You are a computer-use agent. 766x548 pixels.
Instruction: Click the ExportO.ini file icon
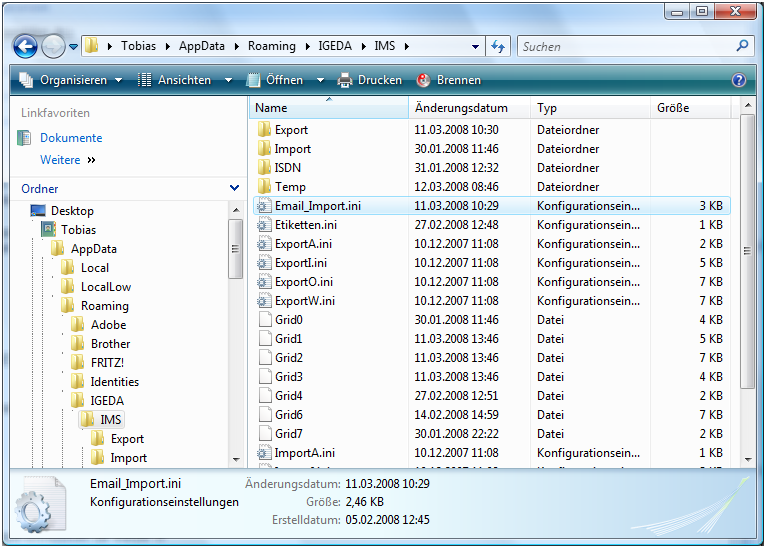(x=264, y=282)
